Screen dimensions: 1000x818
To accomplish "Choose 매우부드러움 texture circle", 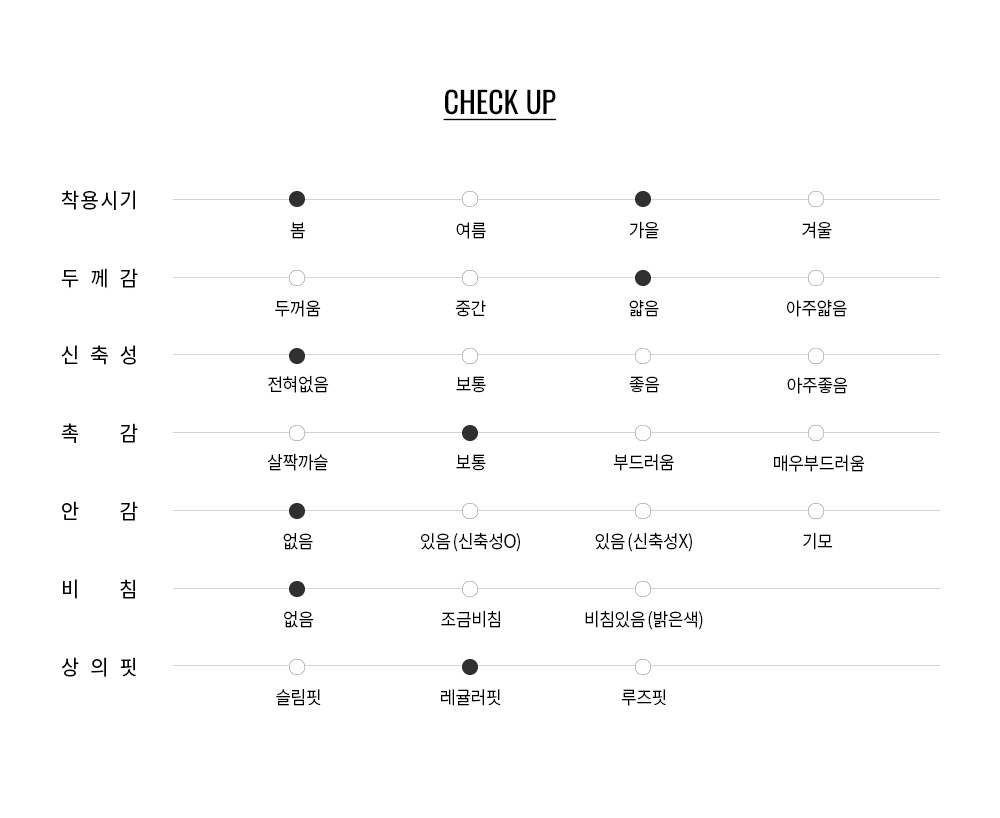I will pyautogui.click(x=816, y=433).
